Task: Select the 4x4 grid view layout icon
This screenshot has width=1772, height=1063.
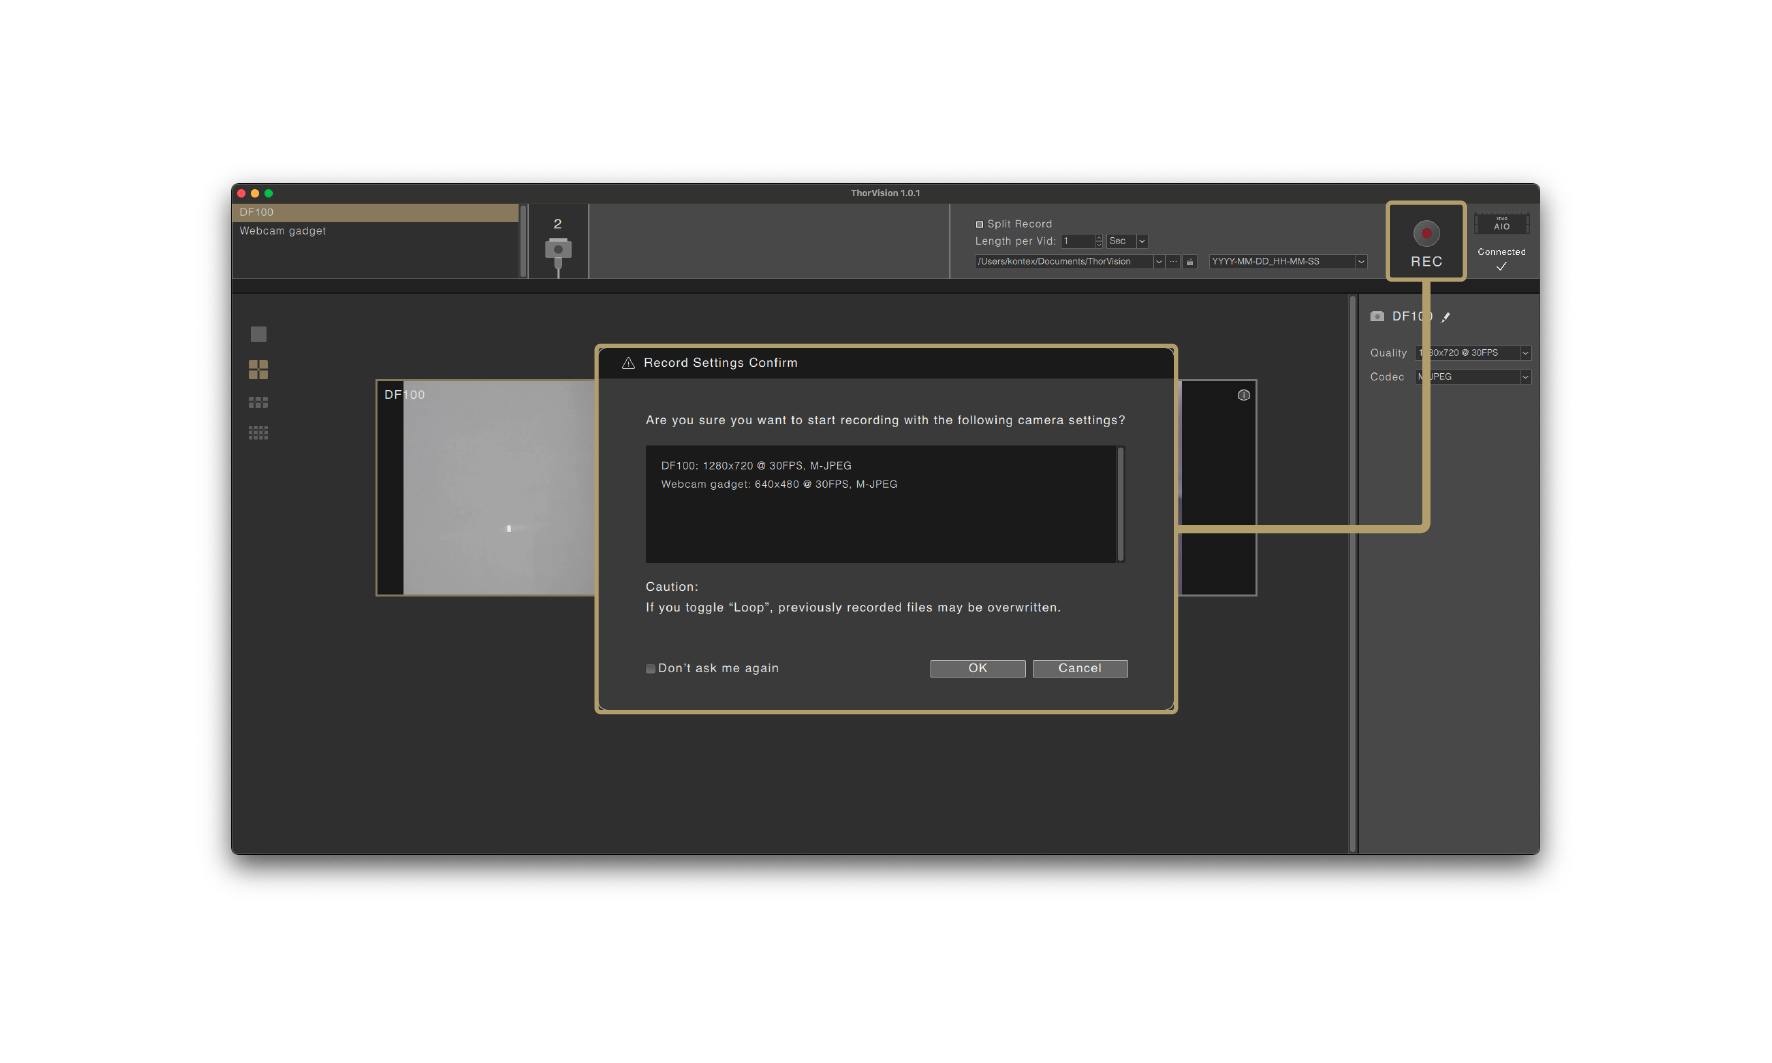Action: coord(258,432)
